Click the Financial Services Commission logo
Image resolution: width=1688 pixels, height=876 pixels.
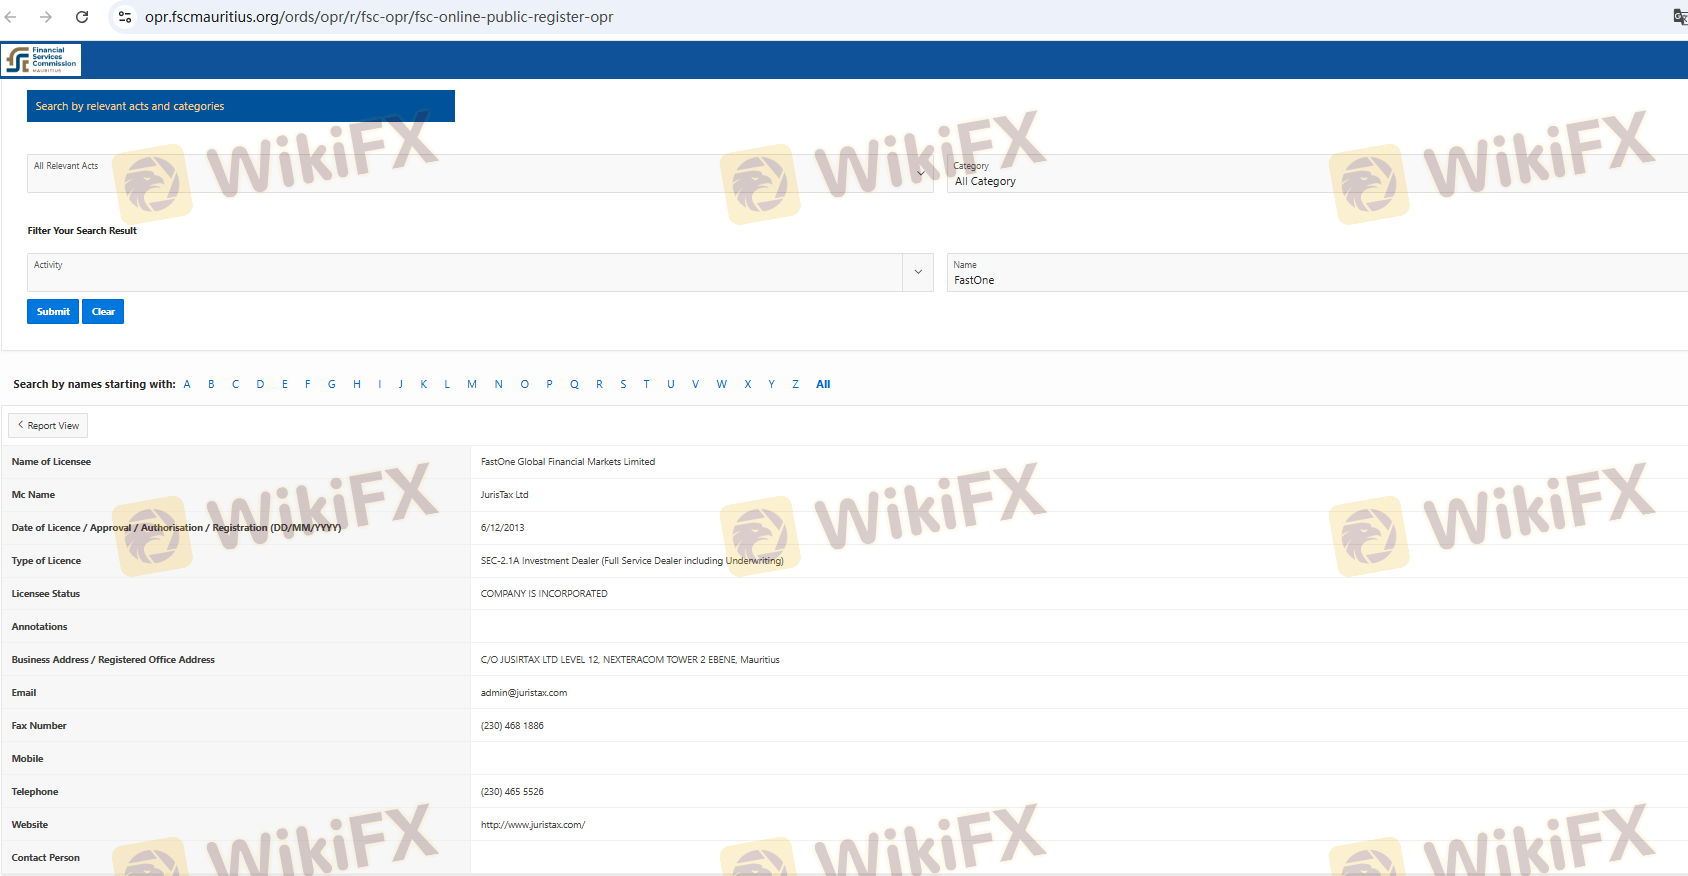point(41,60)
